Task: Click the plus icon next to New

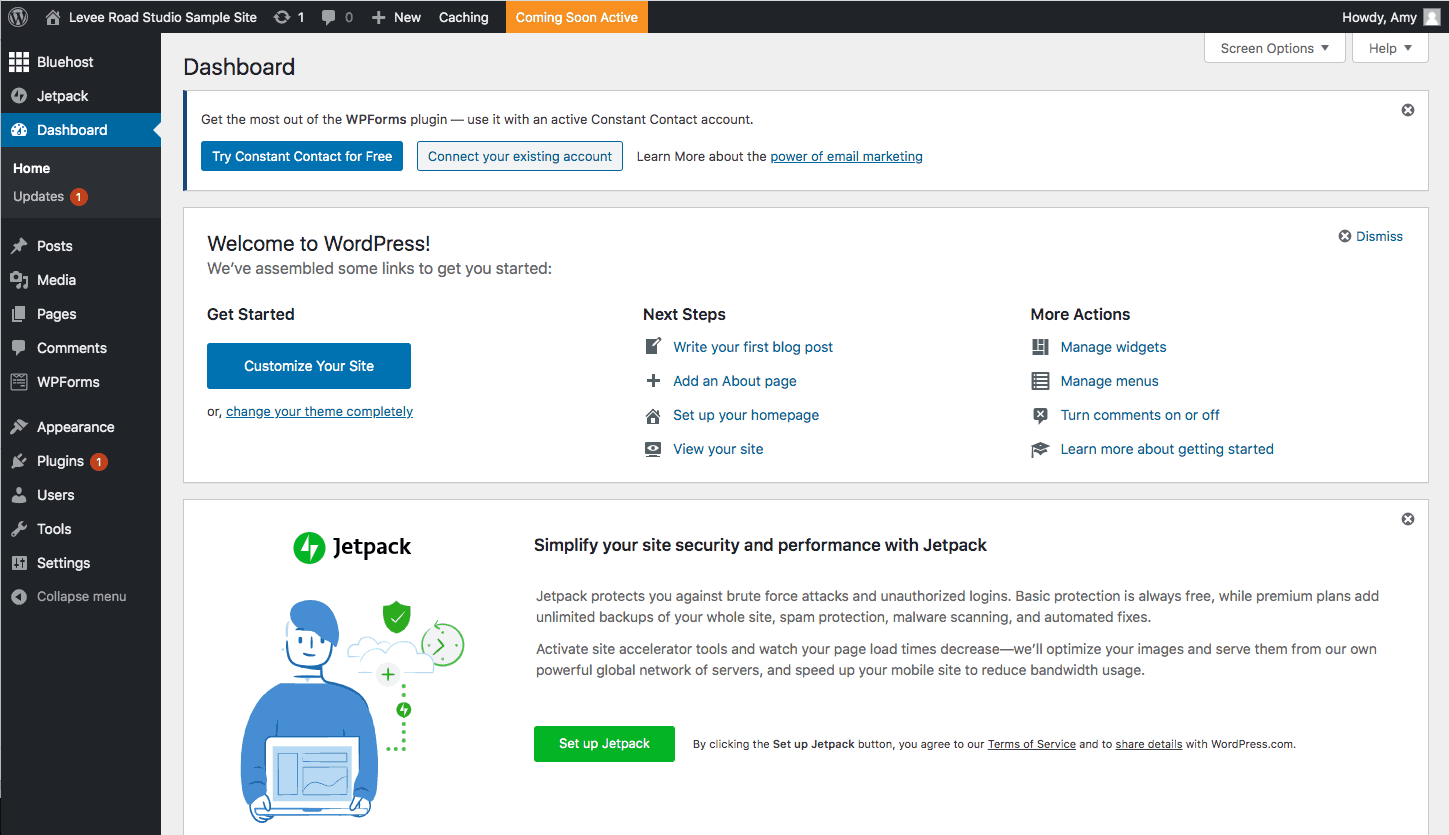Action: coord(378,17)
